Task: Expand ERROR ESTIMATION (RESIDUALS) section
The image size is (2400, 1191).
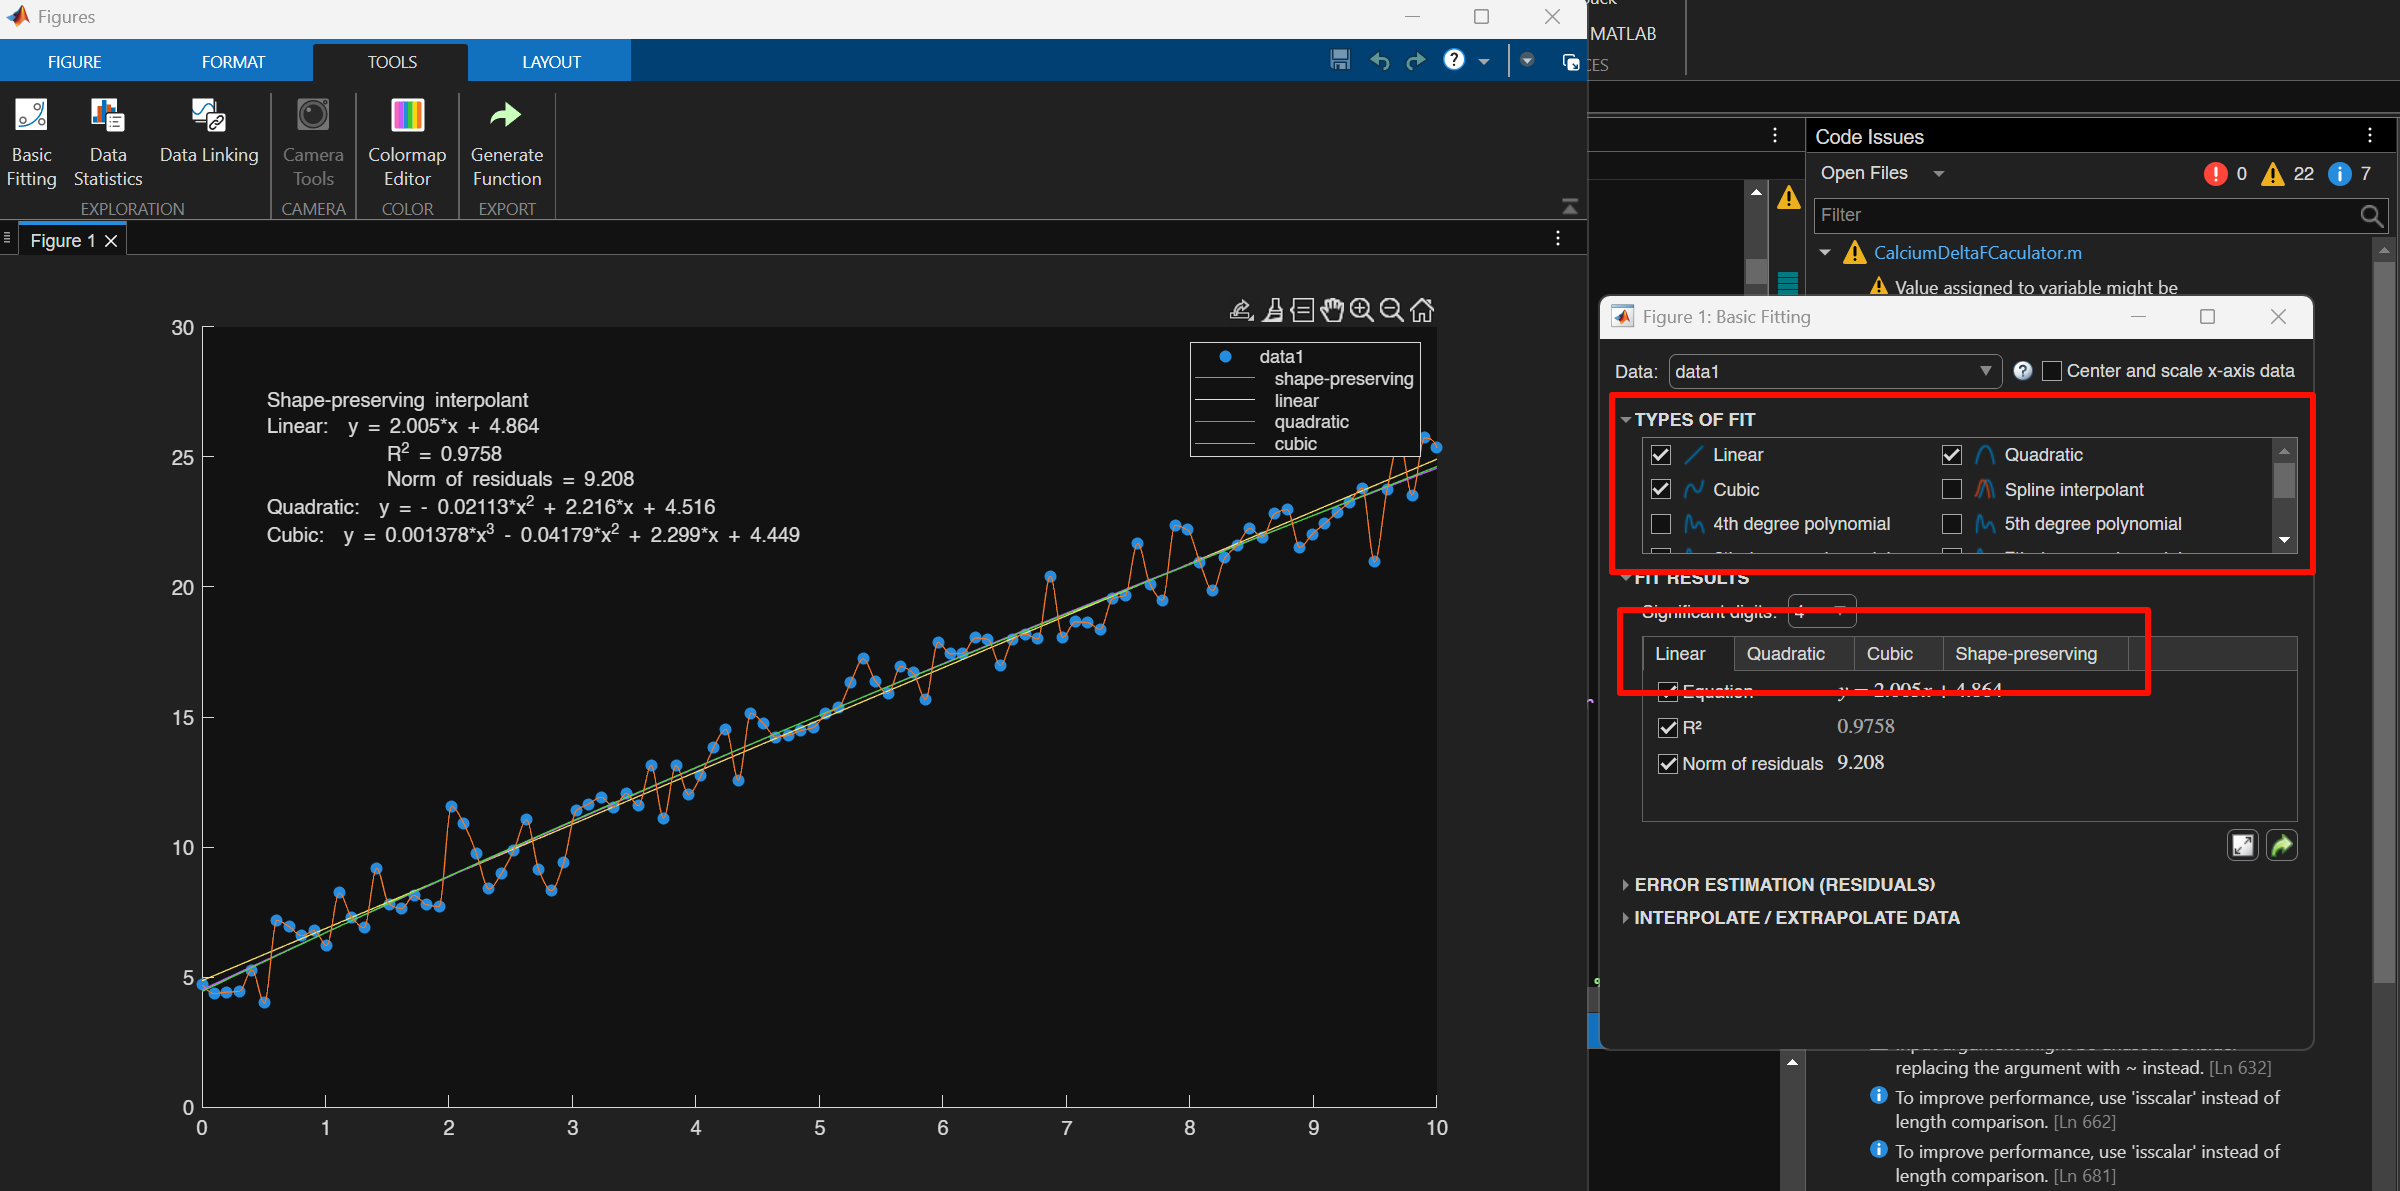Action: pos(1626,885)
